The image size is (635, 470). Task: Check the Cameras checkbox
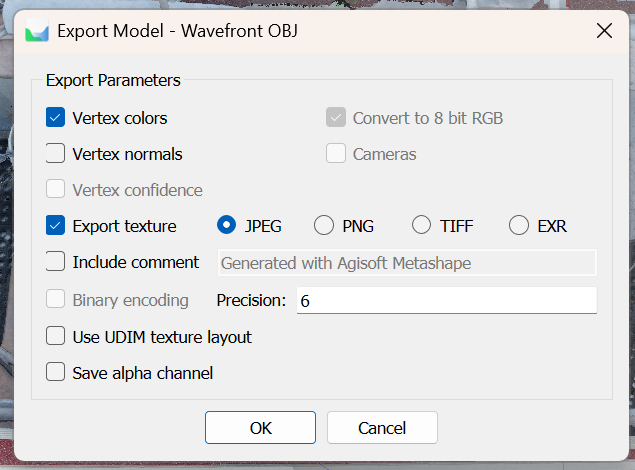click(336, 154)
